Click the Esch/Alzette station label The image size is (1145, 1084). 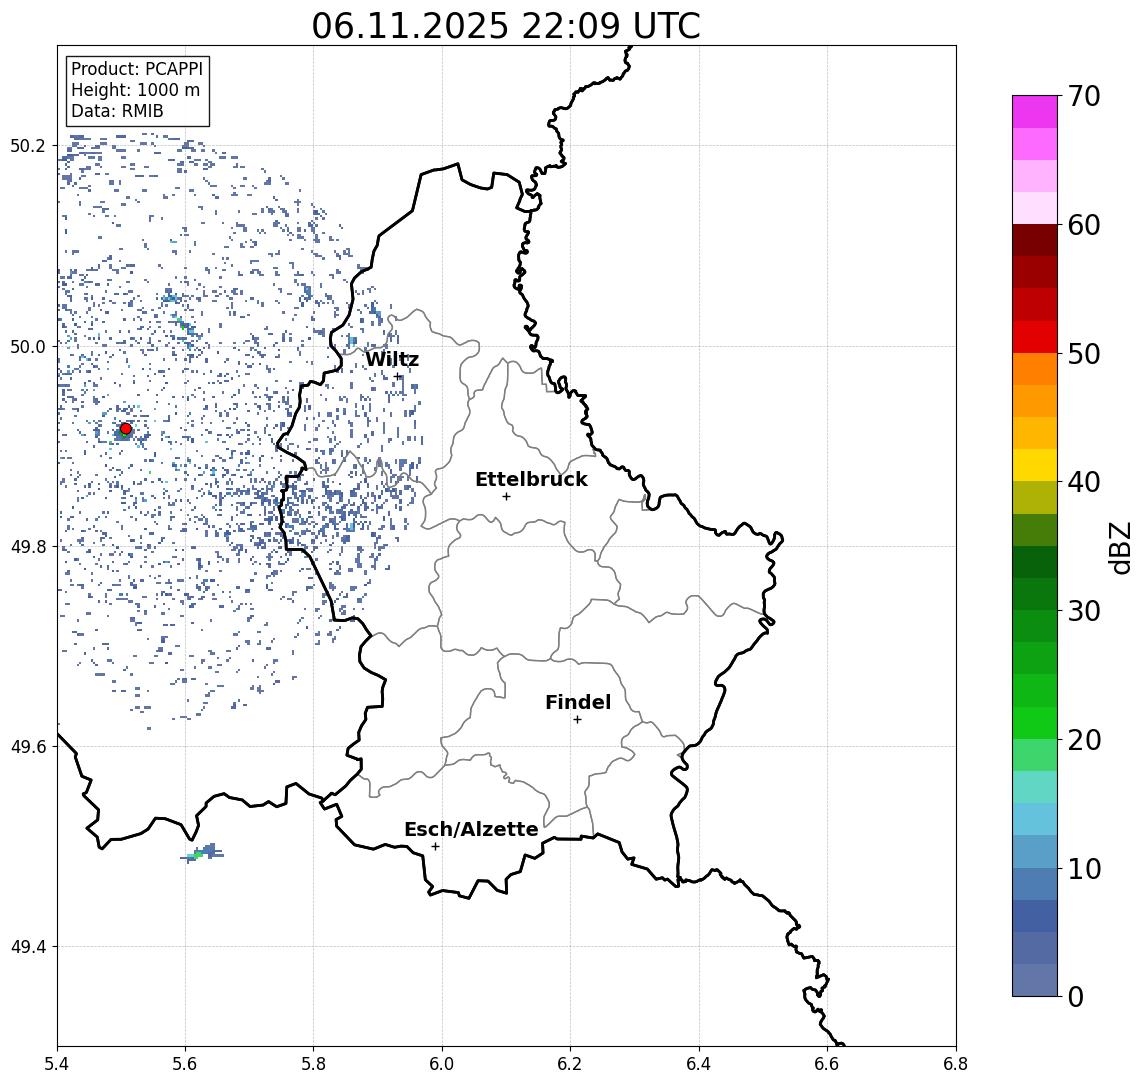[x=471, y=829]
